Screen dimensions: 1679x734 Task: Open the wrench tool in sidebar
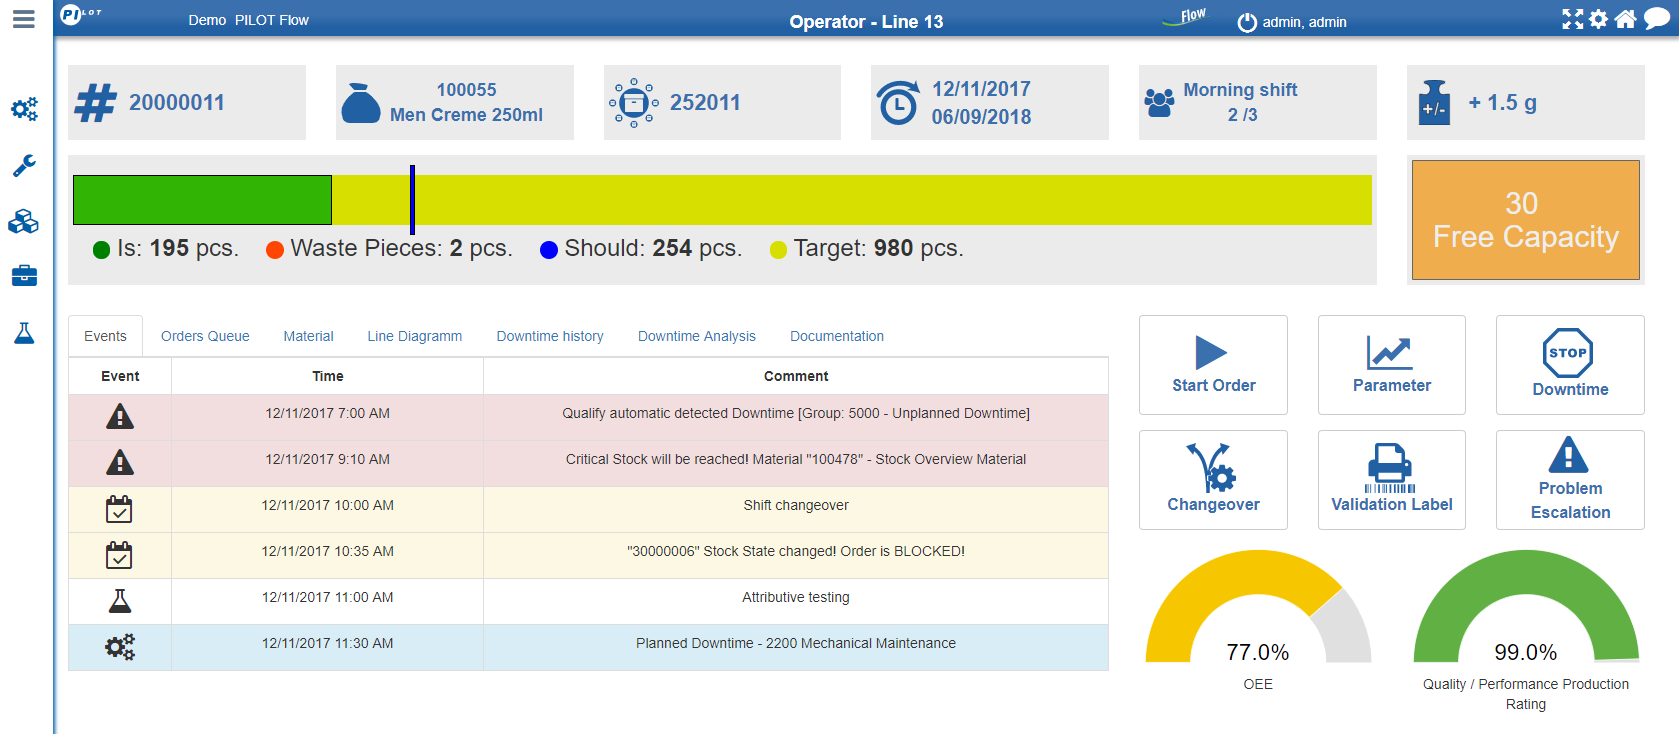[x=24, y=165]
